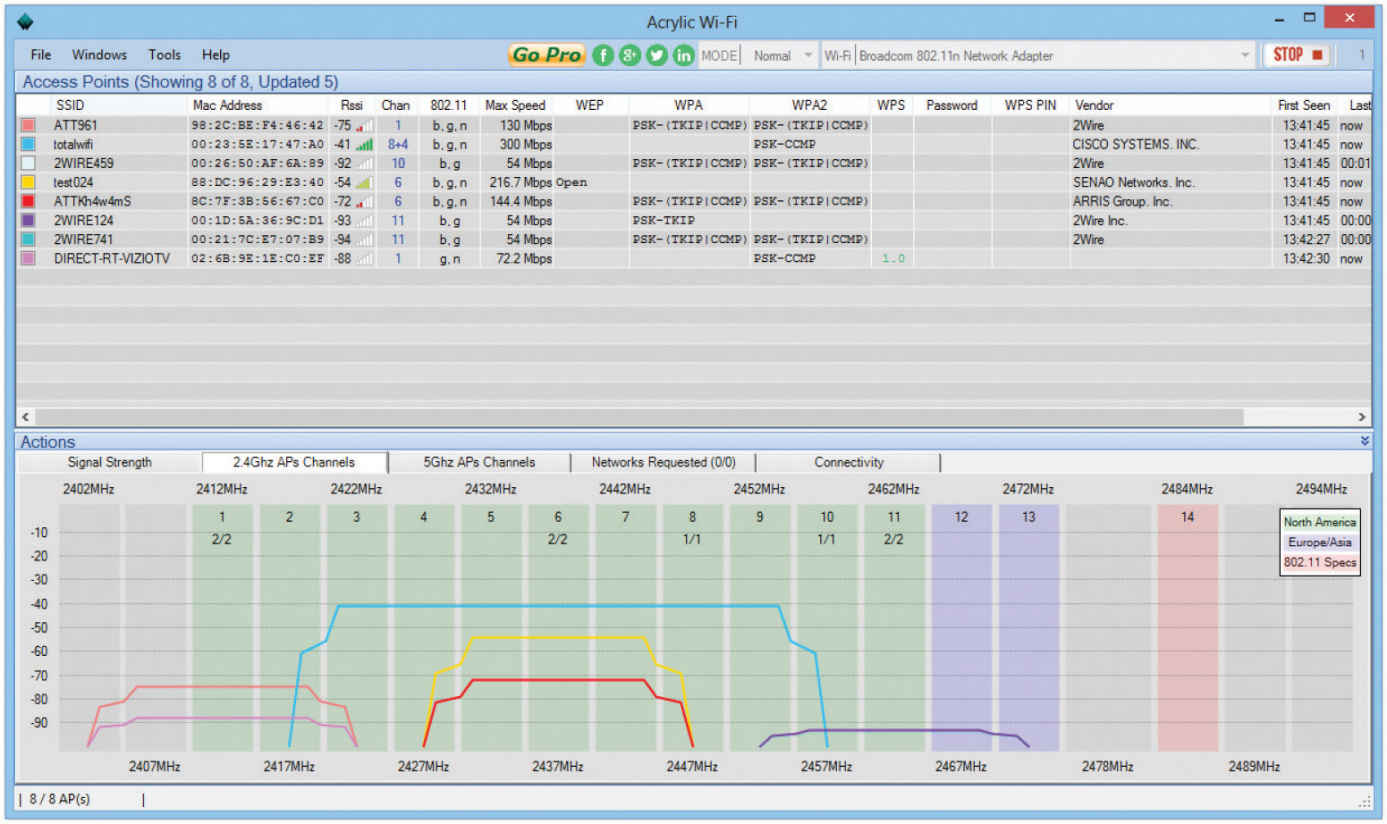Screen dimensions: 1387x824
Task: Click the Acrylic Wi-Fi app icon in title bar
Action: tap(26, 22)
